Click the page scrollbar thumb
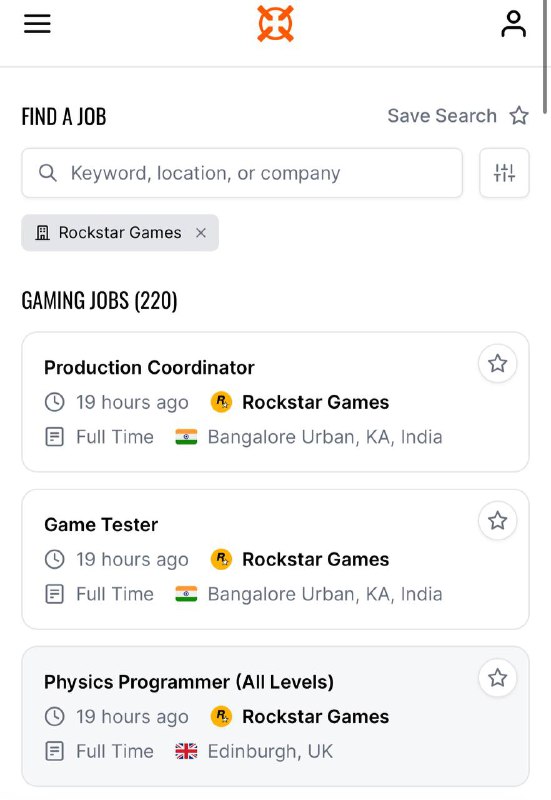This screenshot has height=800, width=551. click(545, 56)
